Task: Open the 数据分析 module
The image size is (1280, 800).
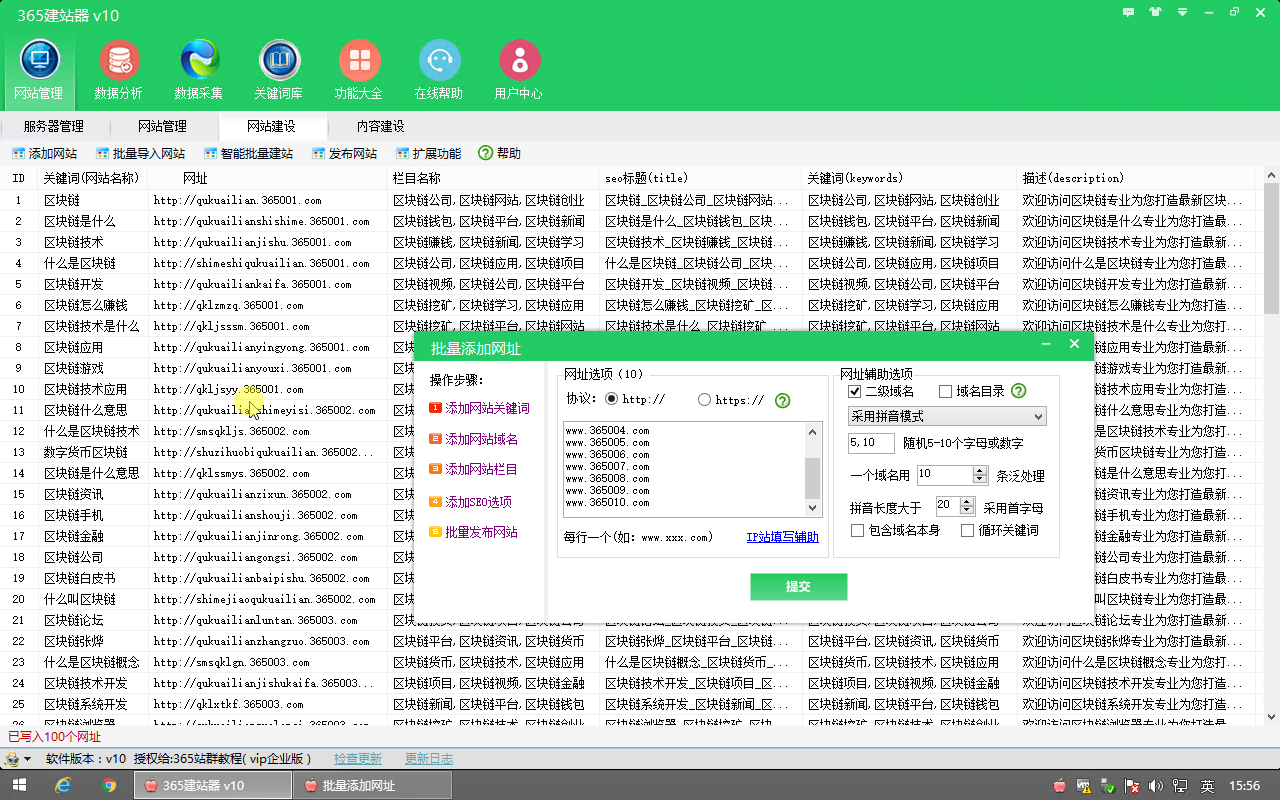Action: [119, 70]
